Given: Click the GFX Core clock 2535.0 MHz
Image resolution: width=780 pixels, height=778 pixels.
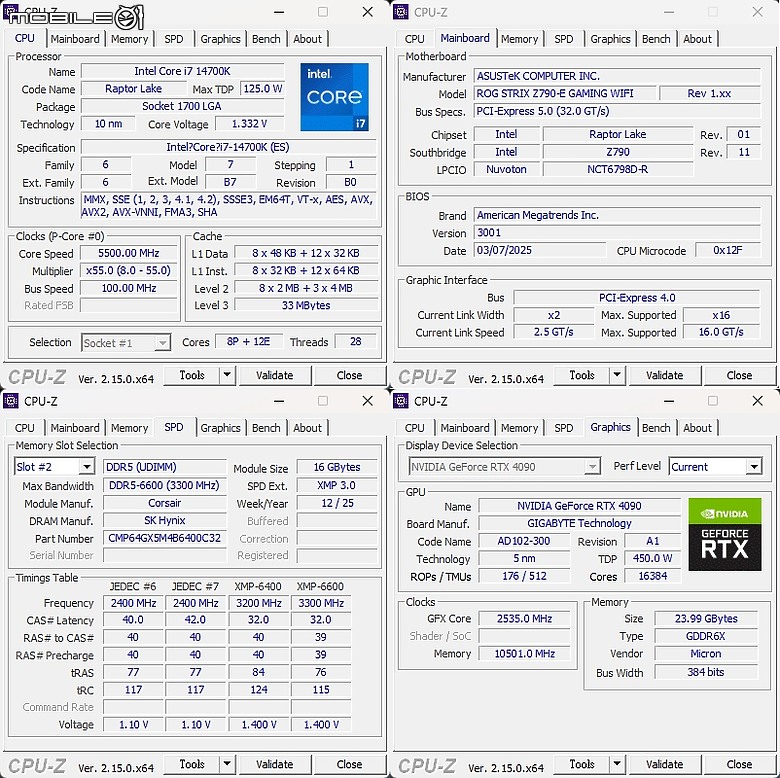Looking at the screenshot, I should [x=524, y=619].
